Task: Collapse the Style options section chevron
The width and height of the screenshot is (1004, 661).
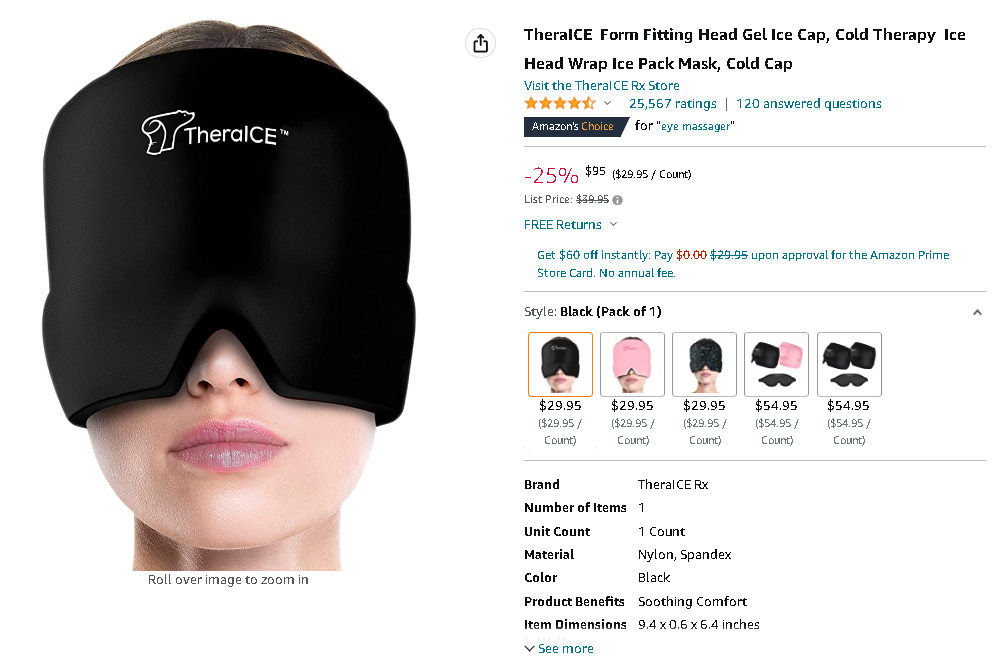Action: click(x=977, y=312)
